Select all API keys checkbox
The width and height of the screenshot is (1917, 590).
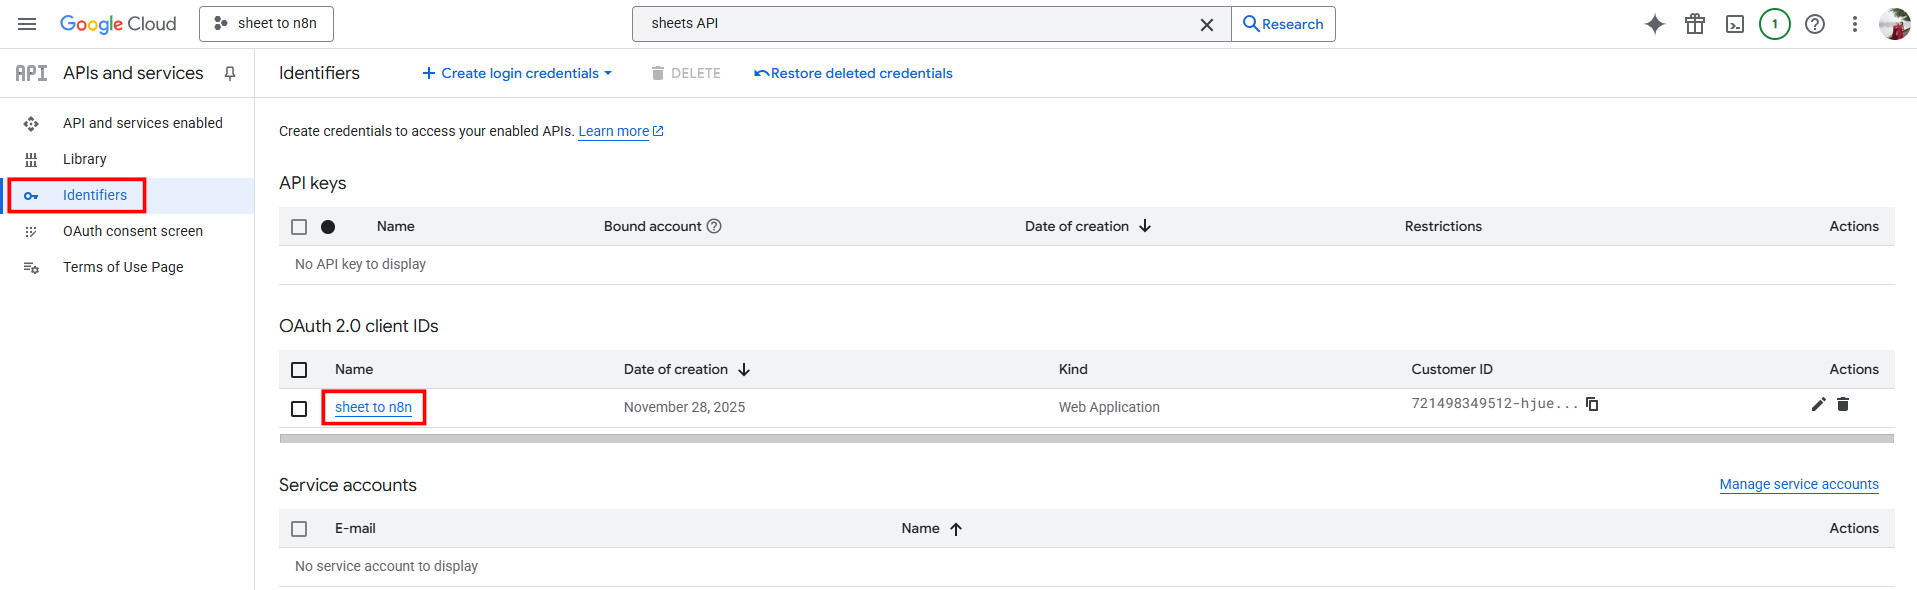pos(299,227)
